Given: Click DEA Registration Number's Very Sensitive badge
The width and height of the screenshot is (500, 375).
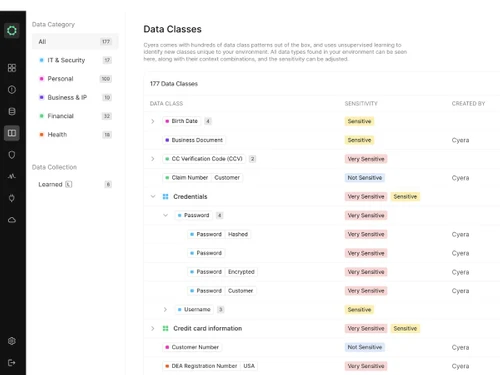Looking at the screenshot, I should click(x=366, y=366).
